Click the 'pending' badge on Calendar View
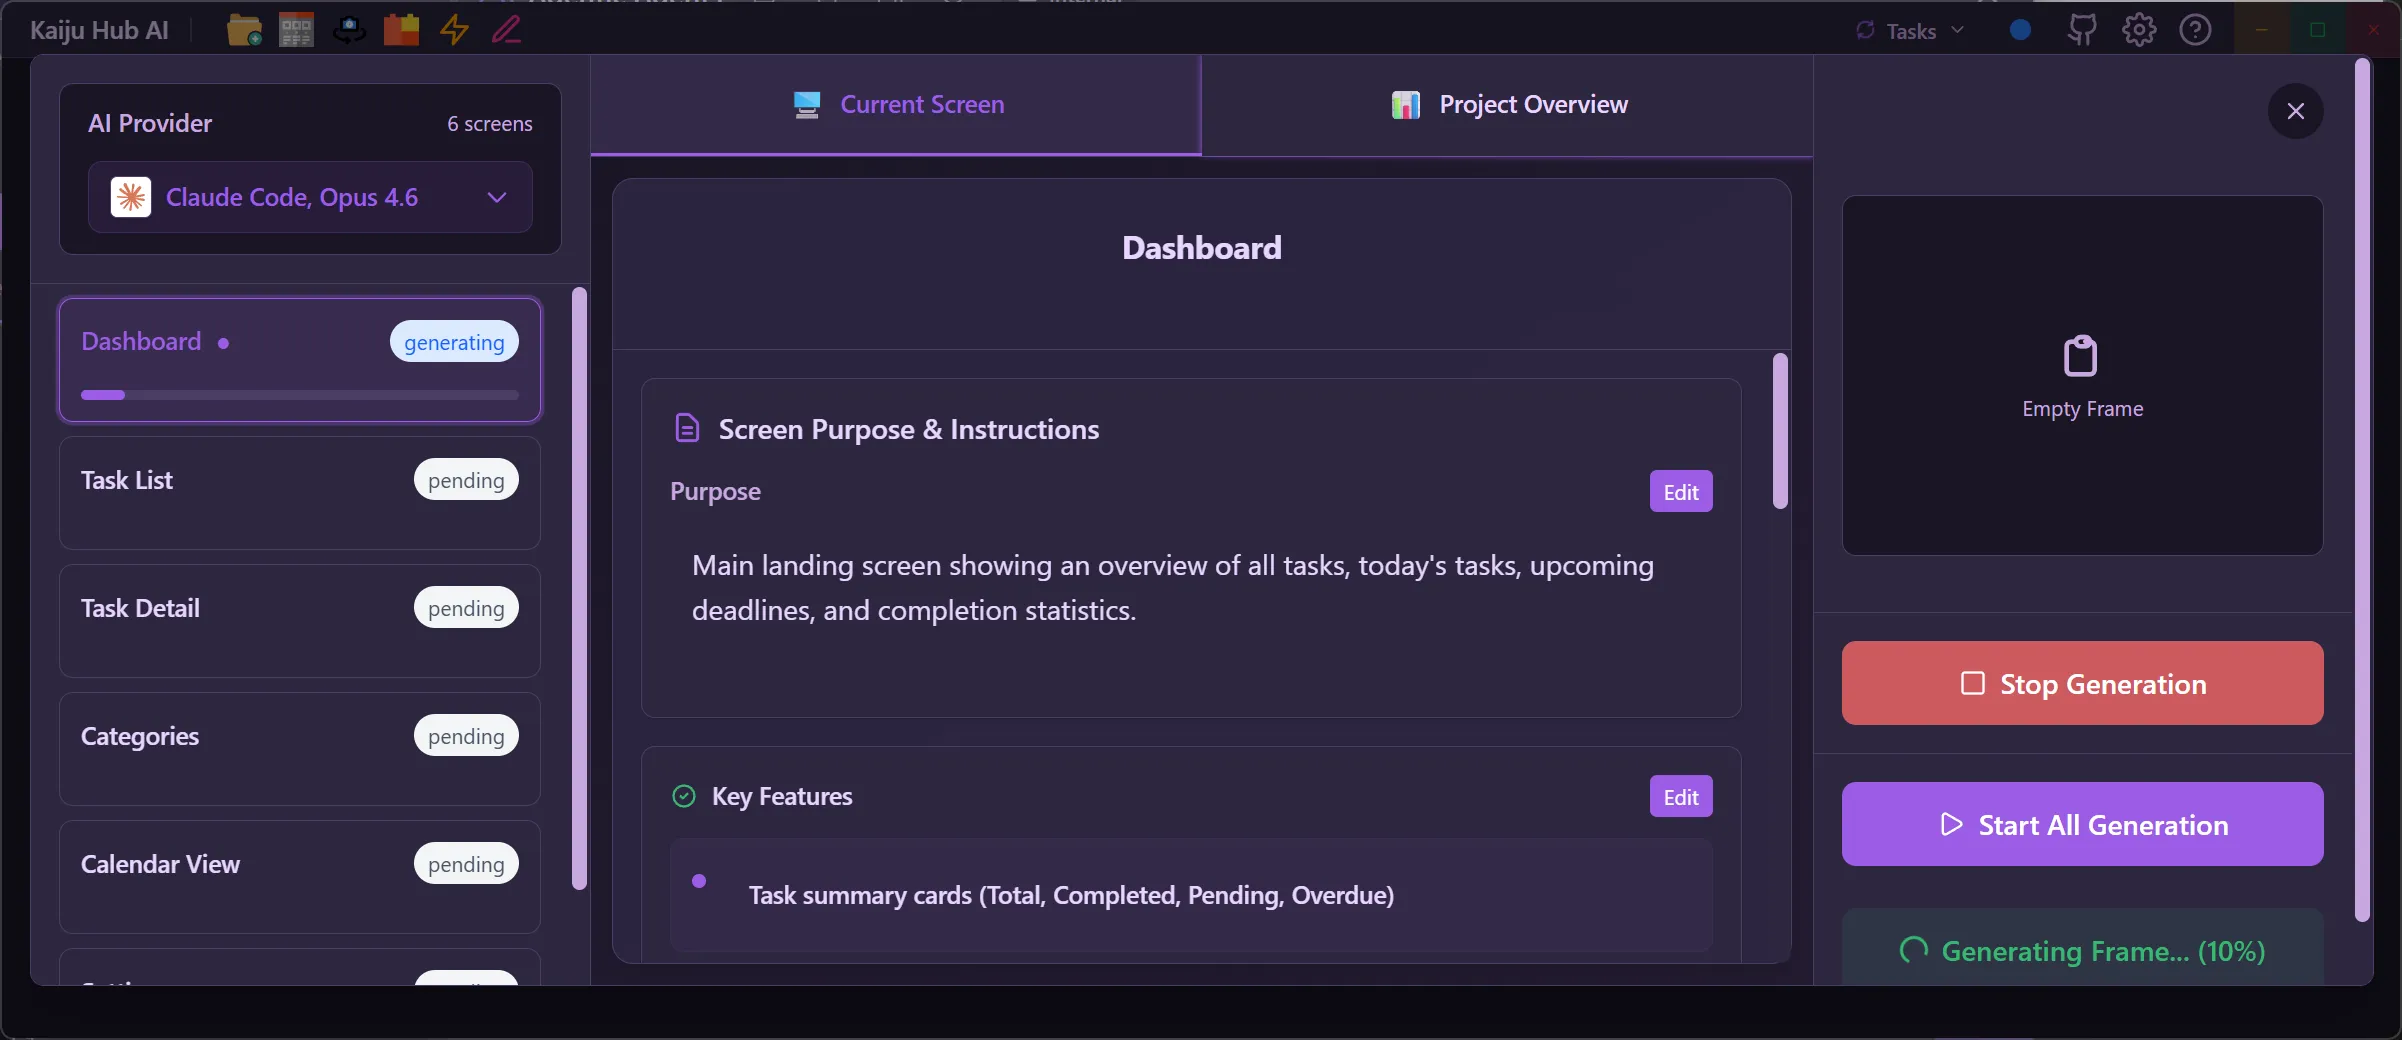This screenshot has height=1040, width=2402. tap(466, 864)
